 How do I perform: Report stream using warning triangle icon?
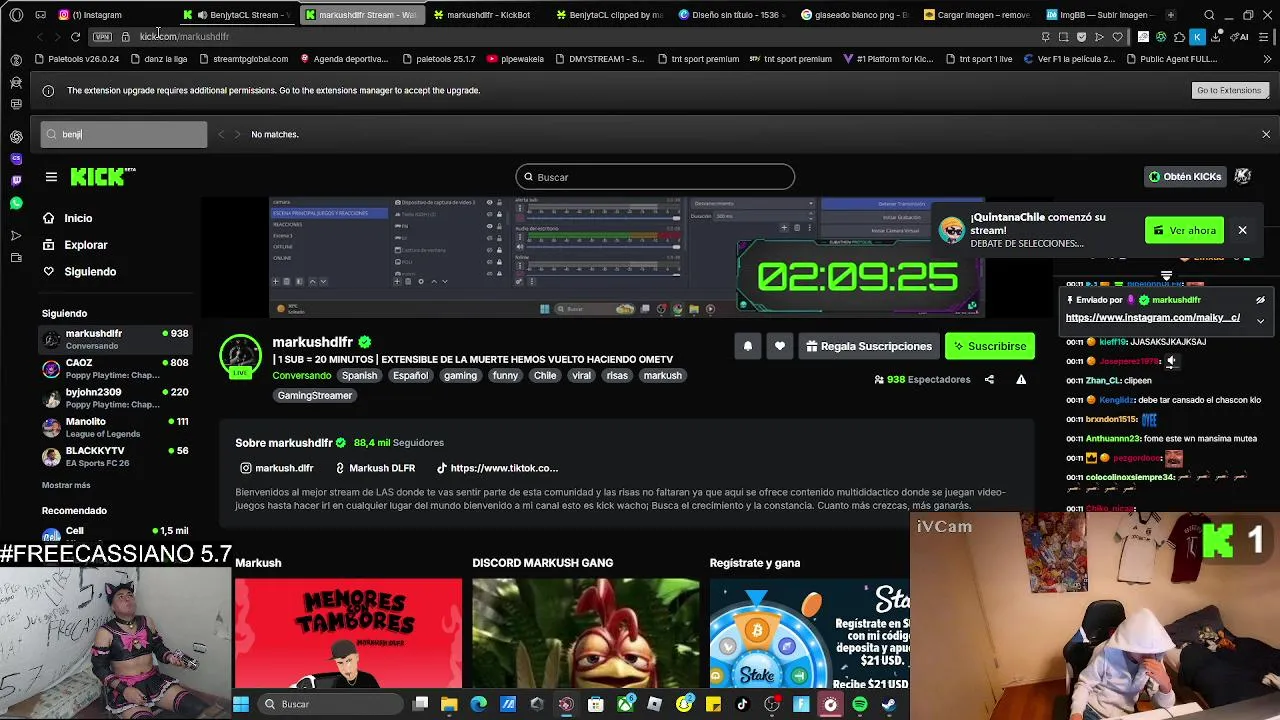point(1021,380)
